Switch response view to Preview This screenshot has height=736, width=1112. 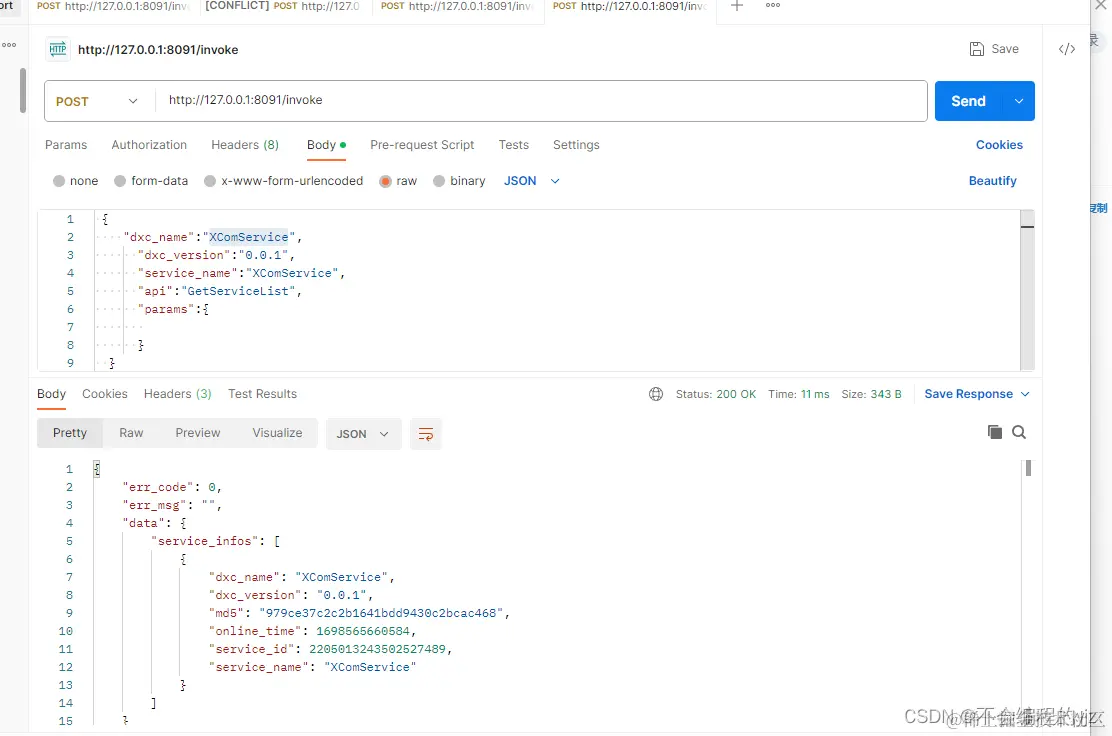pos(198,433)
